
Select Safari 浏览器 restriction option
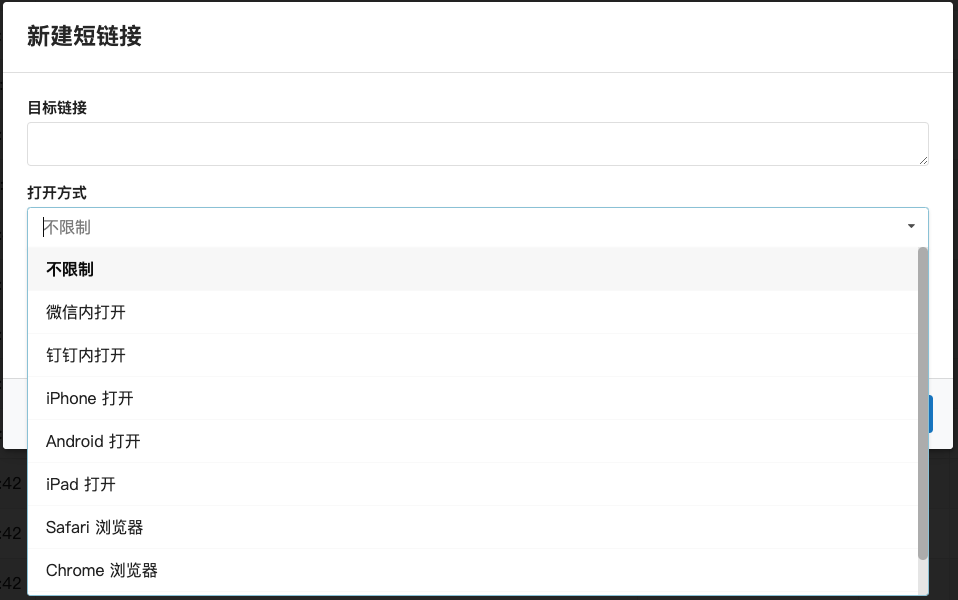coord(94,527)
